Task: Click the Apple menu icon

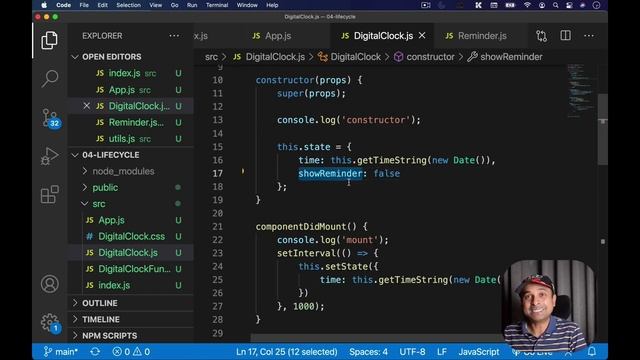Action: [44, 5]
